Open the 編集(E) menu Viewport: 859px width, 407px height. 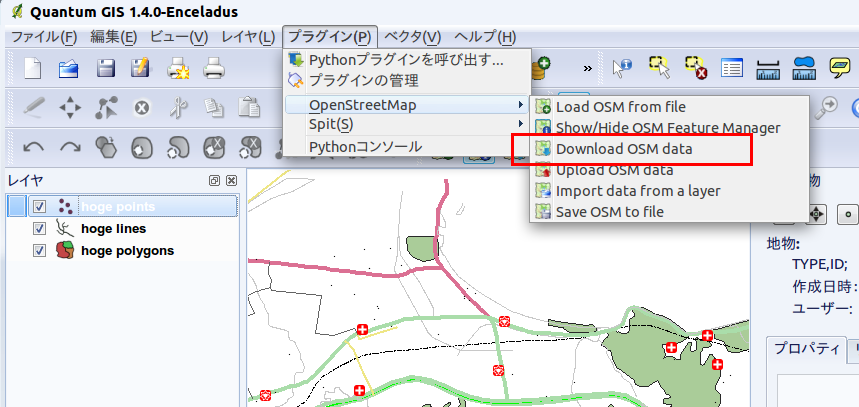pyautogui.click(x=113, y=37)
